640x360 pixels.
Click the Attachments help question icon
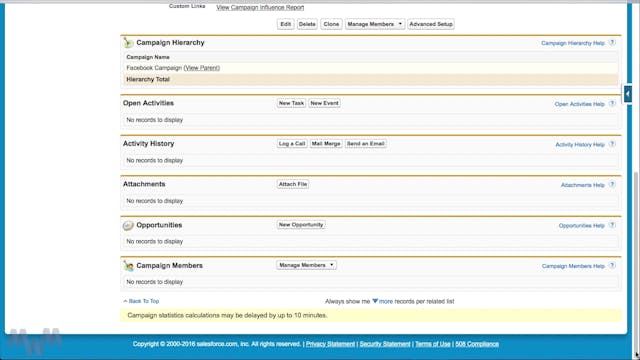click(x=612, y=184)
